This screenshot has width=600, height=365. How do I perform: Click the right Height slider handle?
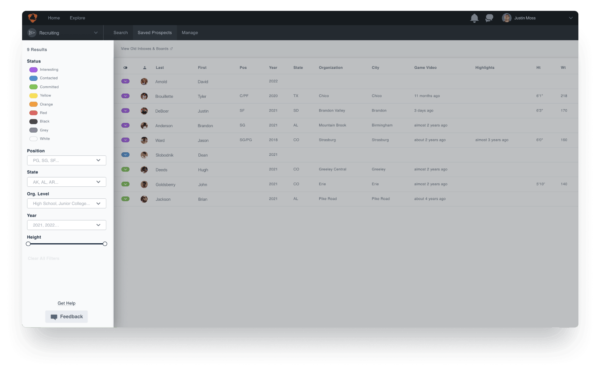pos(105,244)
